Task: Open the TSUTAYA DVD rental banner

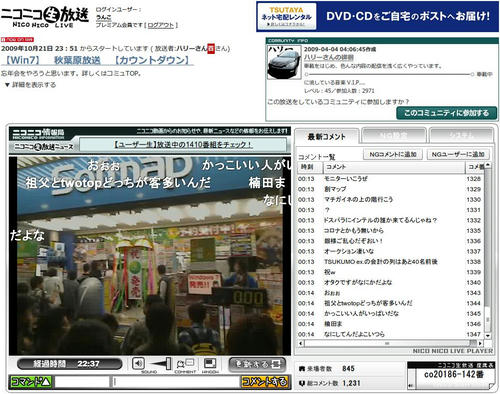Action: [377, 17]
